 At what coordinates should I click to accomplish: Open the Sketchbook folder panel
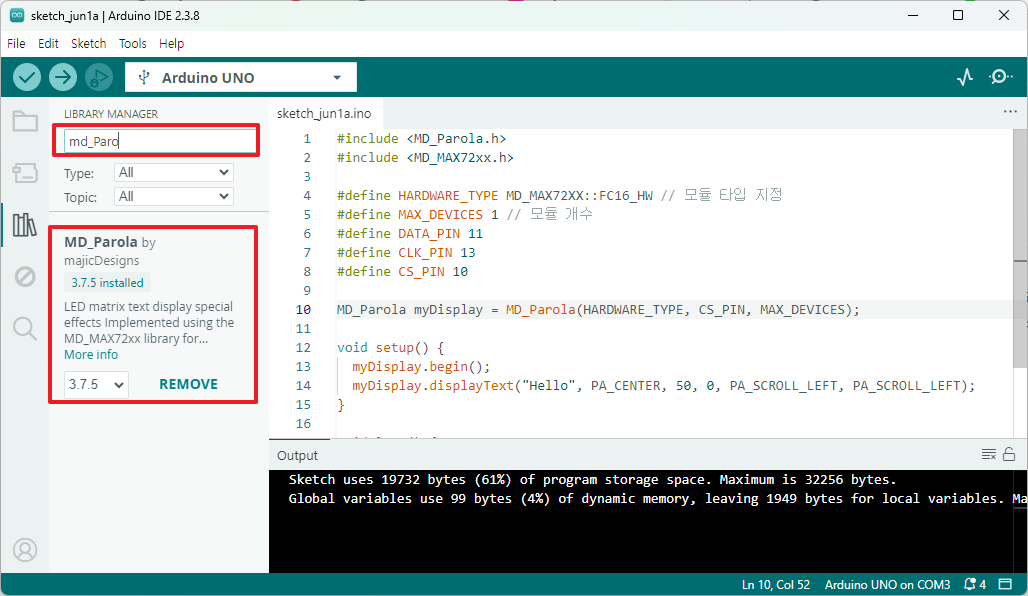(25, 121)
